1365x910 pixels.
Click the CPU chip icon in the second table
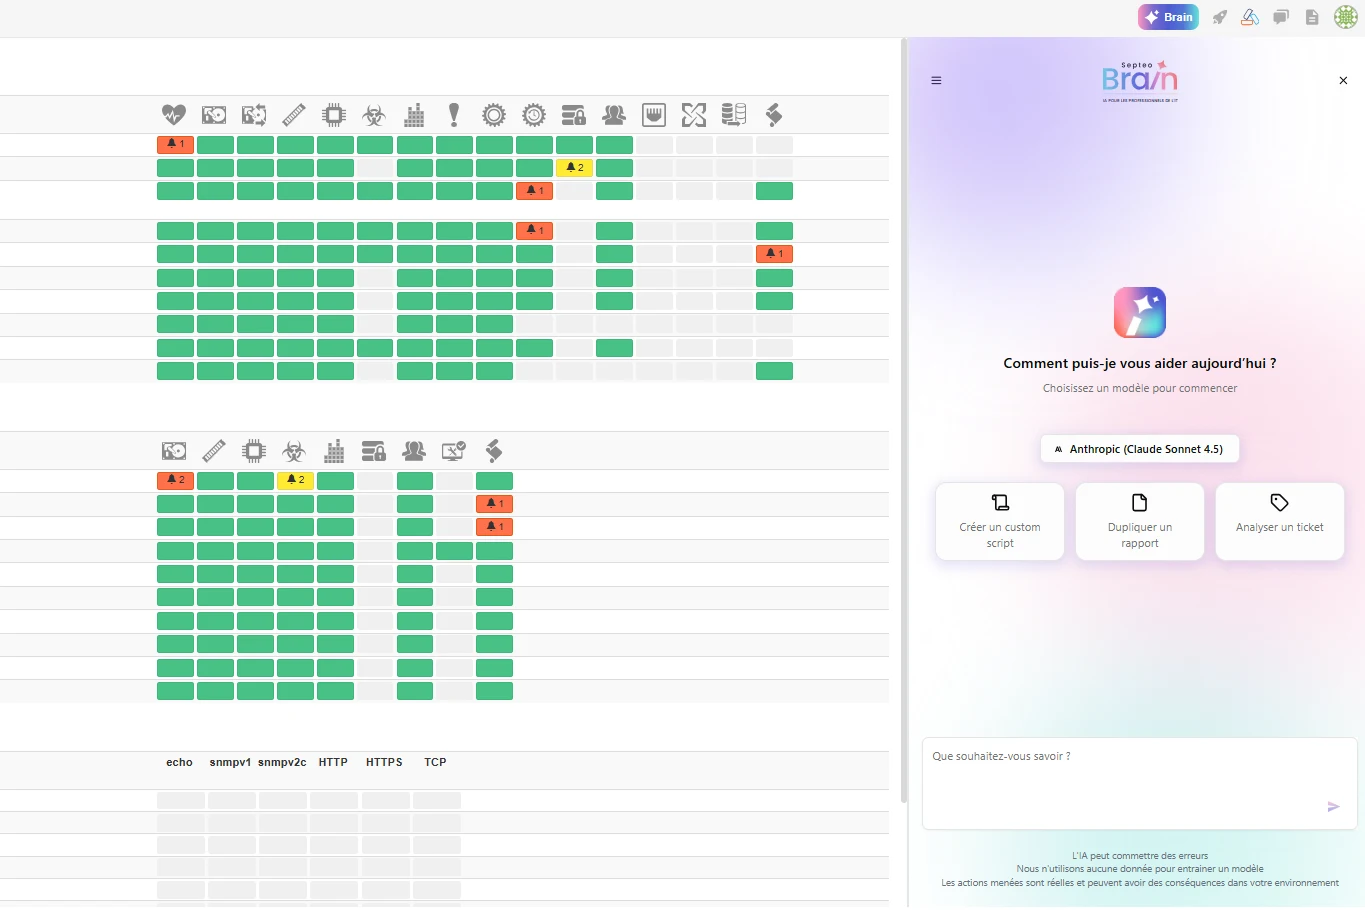[254, 451]
